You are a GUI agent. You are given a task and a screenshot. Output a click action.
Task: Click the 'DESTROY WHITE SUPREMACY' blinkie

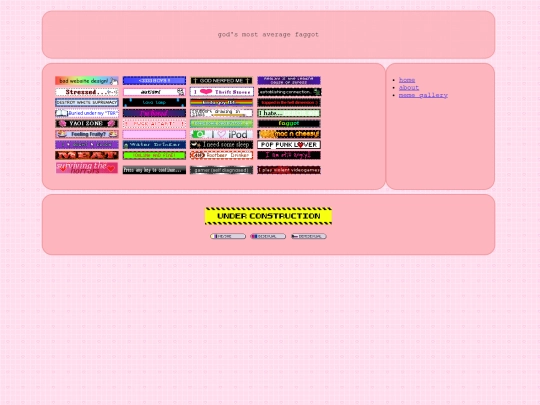(x=87, y=102)
